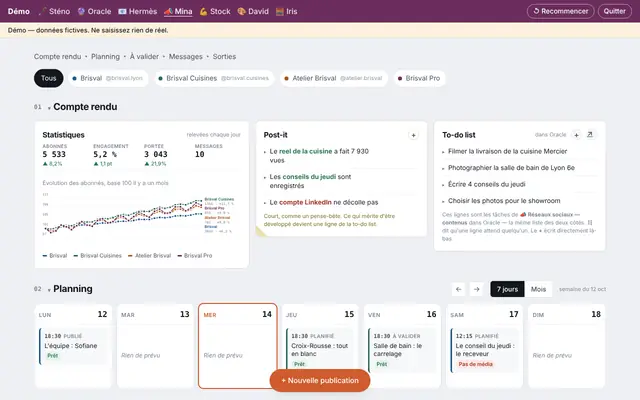The height and width of the screenshot is (400, 640).
Task: Open the Démo home label
Action: tap(19, 11)
